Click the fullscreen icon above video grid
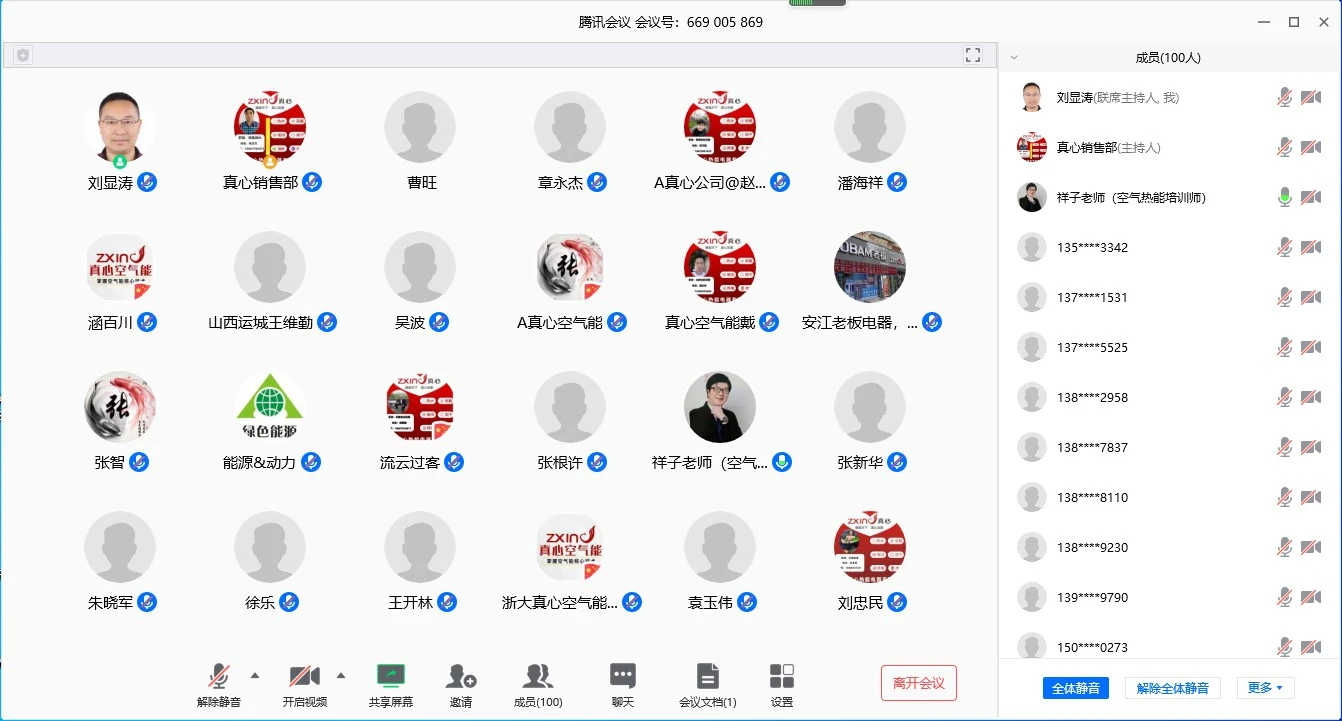Image resolution: width=1342 pixels, height=721 pixels. pos(973,55)
